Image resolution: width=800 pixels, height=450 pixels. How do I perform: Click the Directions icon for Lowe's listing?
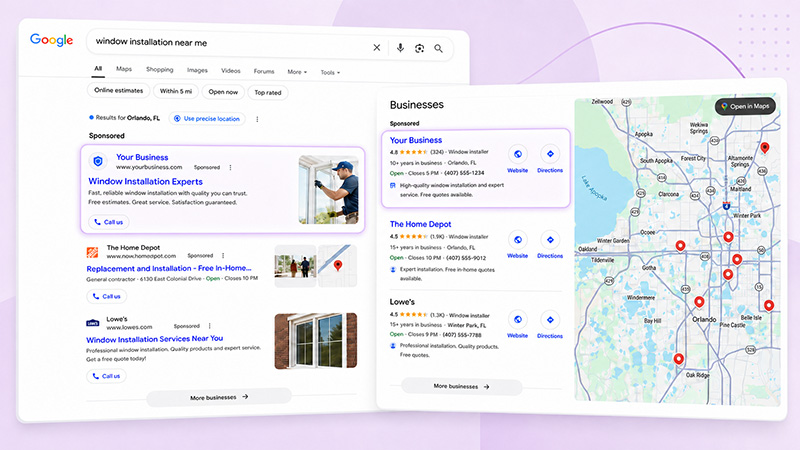click(550, 319)
